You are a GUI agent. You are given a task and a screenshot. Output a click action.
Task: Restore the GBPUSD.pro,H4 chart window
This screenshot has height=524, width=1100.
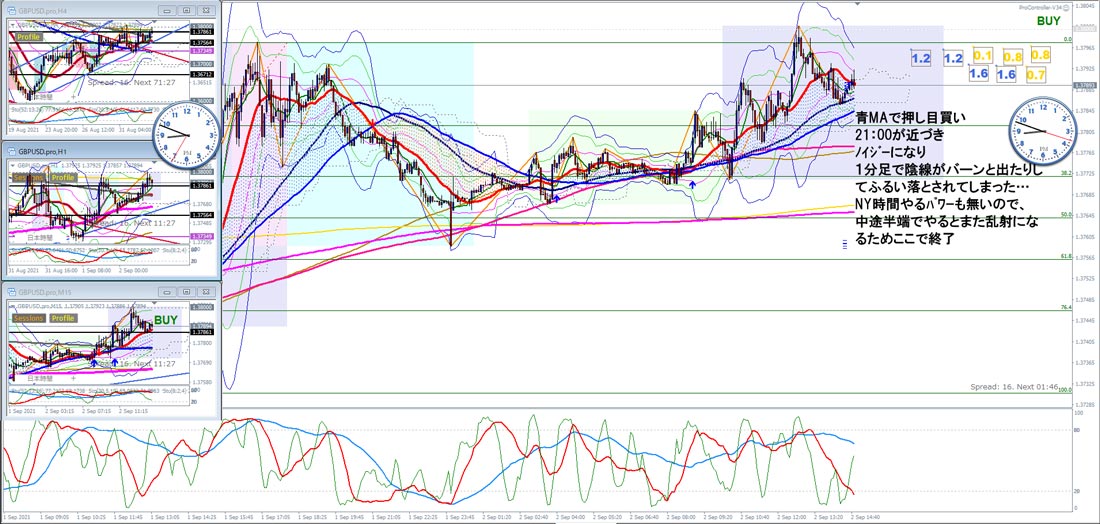(186, 11)
